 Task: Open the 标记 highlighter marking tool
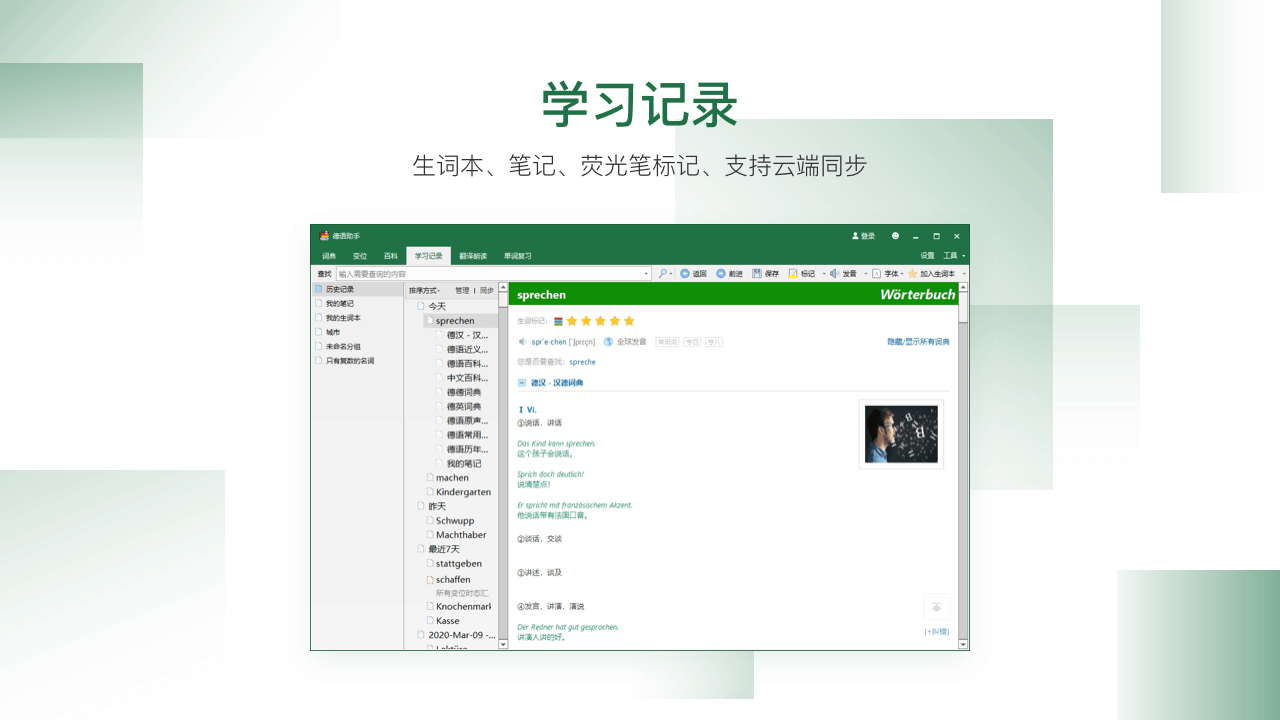point(792,273)
